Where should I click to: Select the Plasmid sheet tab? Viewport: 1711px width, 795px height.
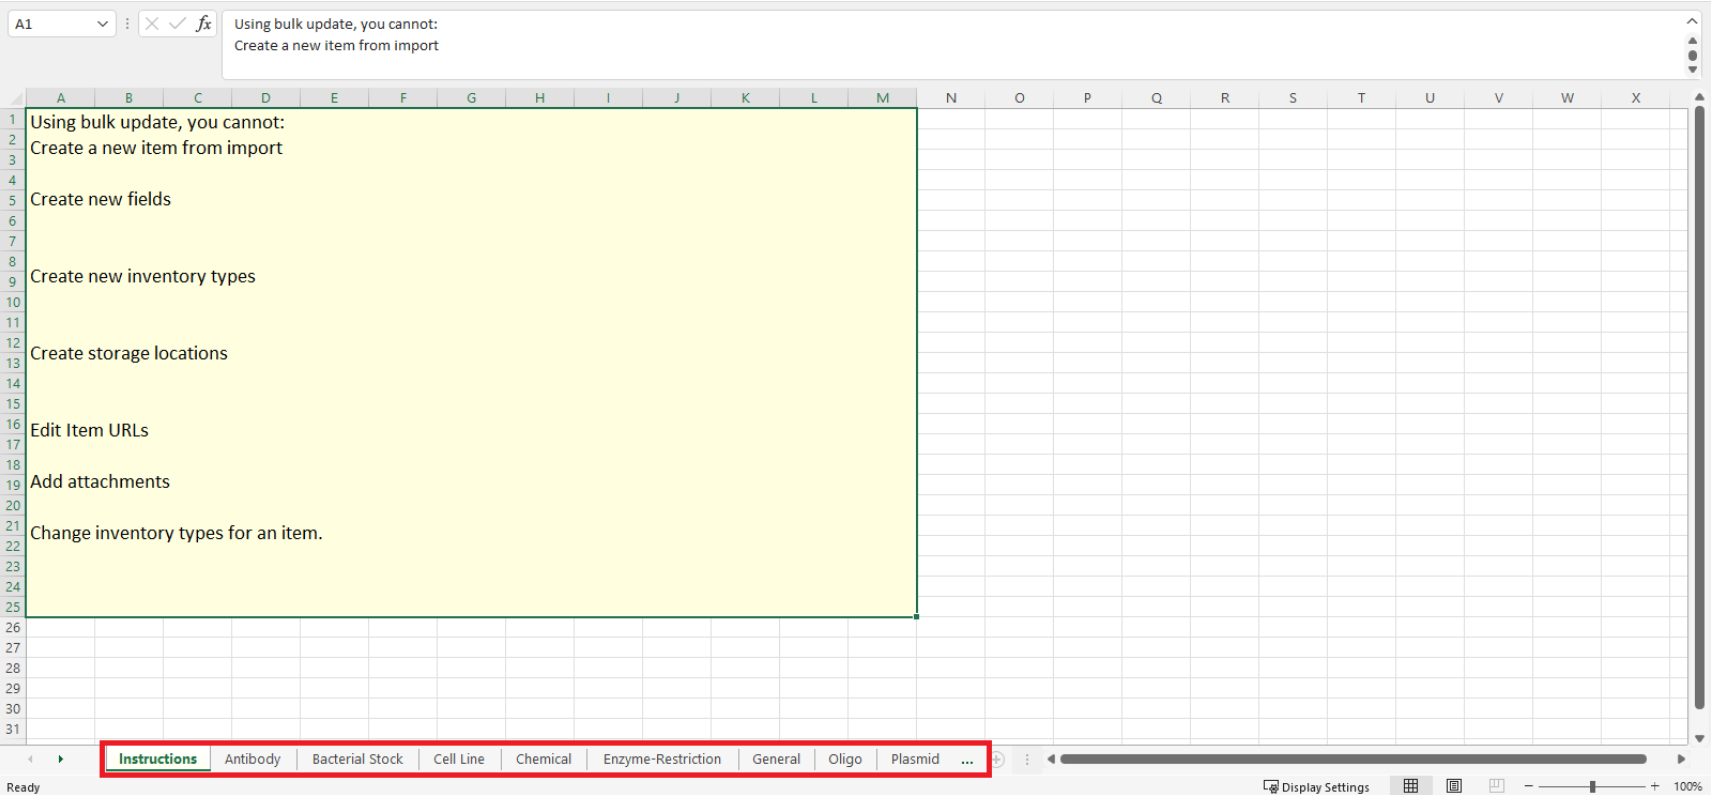coord(914,759)
